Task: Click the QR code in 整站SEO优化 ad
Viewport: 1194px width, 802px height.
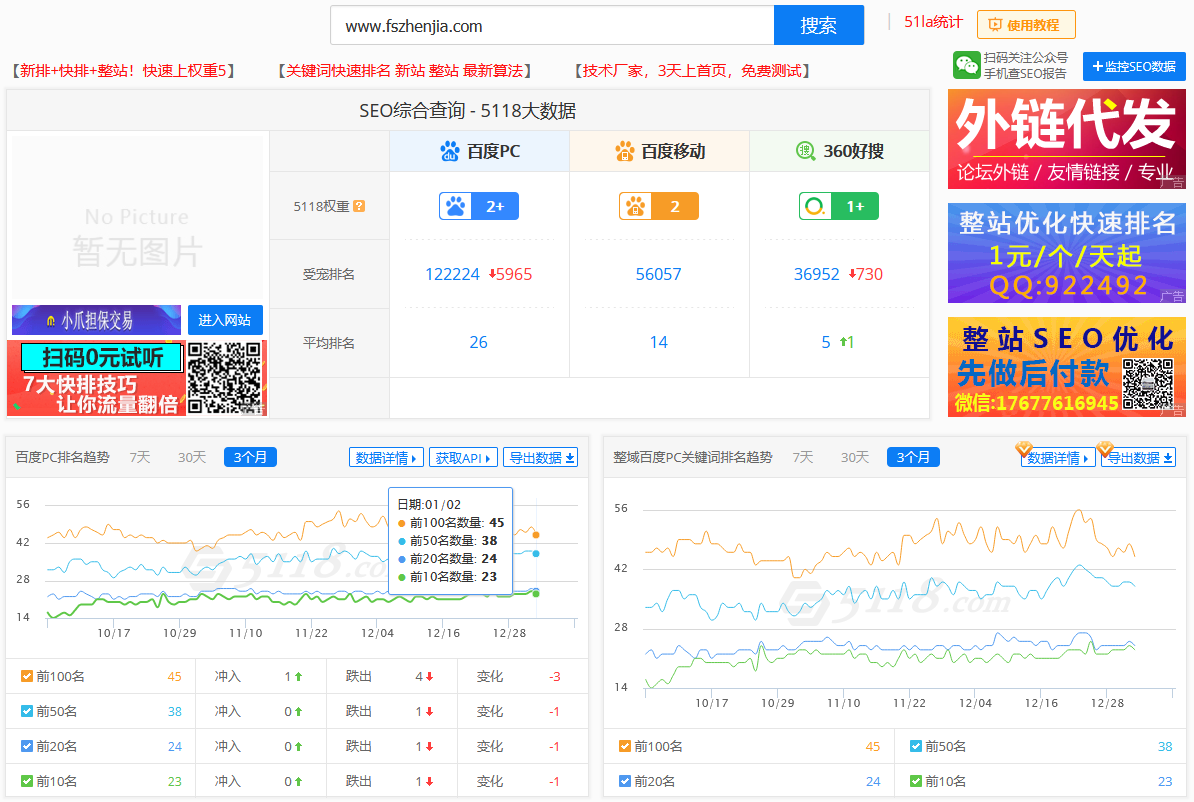Action: pos(1148,385)
